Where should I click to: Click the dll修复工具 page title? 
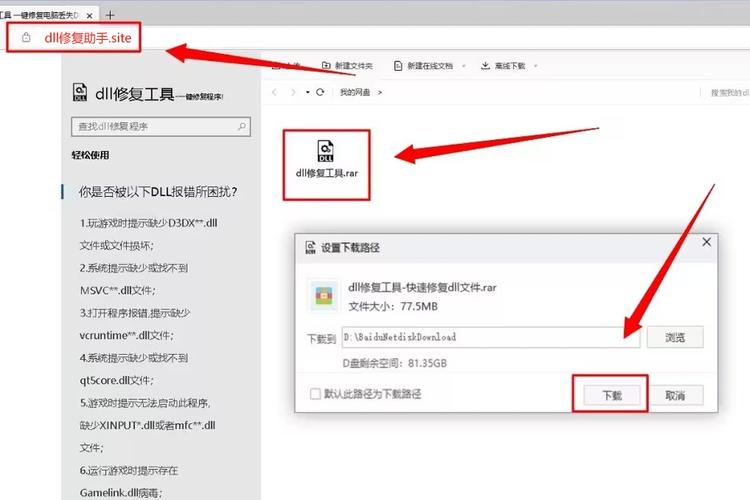point(134,94)
